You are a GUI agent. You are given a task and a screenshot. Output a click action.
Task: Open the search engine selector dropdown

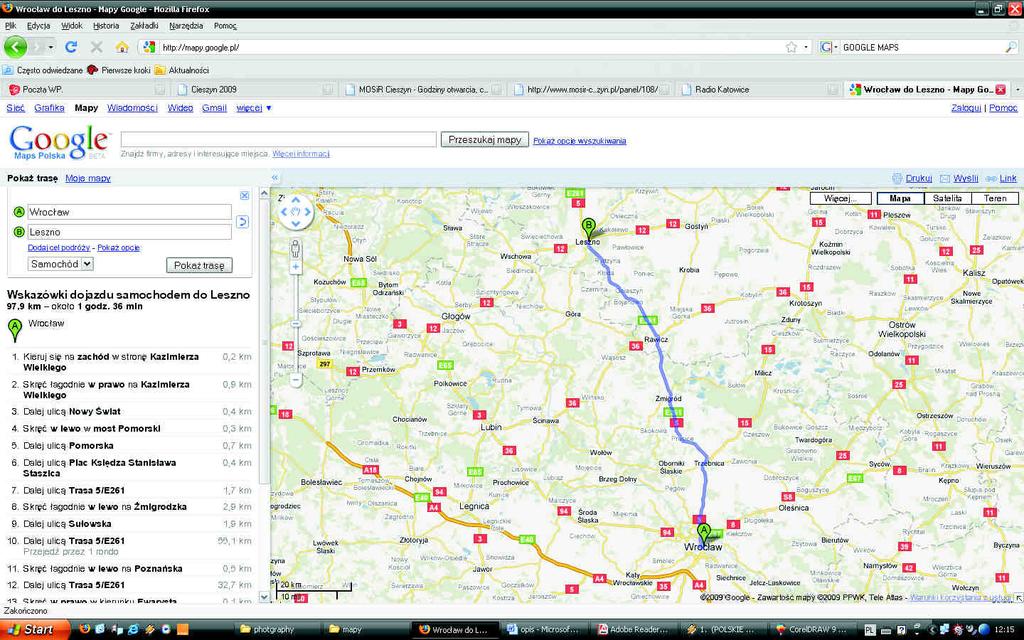pos(828,47)
